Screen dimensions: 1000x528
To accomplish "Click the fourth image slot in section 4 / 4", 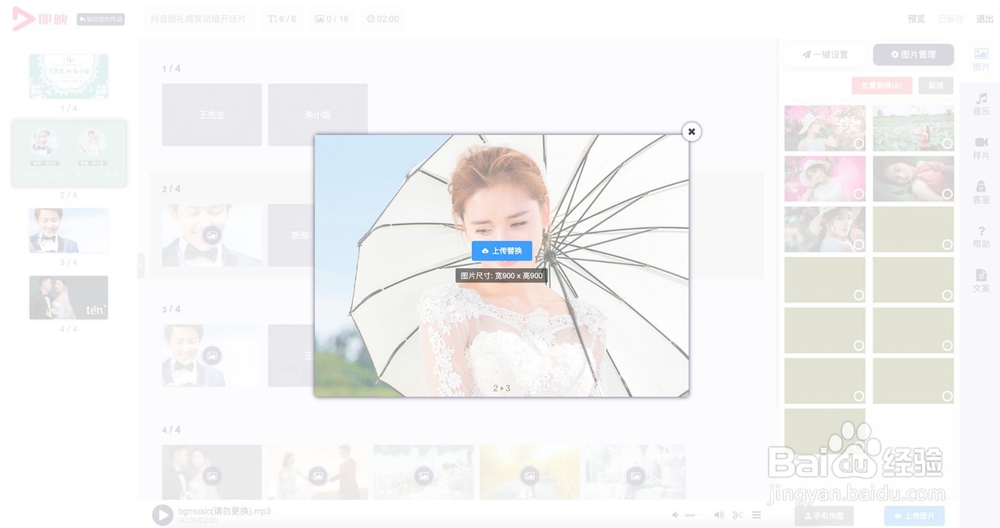I will pos(529,473).
